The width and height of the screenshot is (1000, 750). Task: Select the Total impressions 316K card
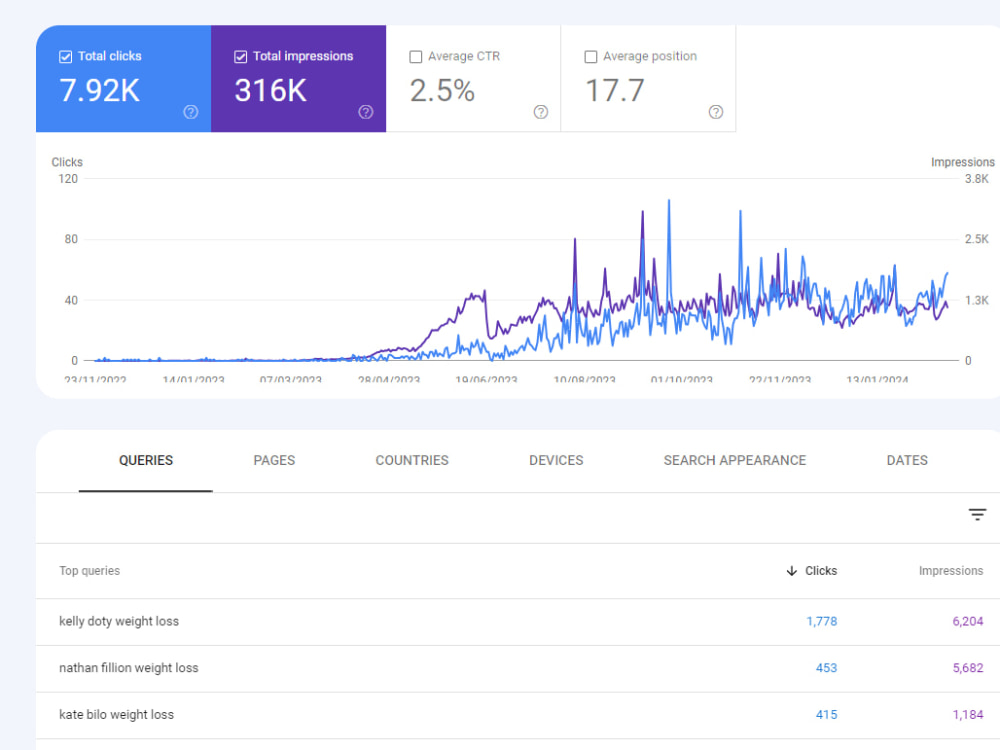298,79
